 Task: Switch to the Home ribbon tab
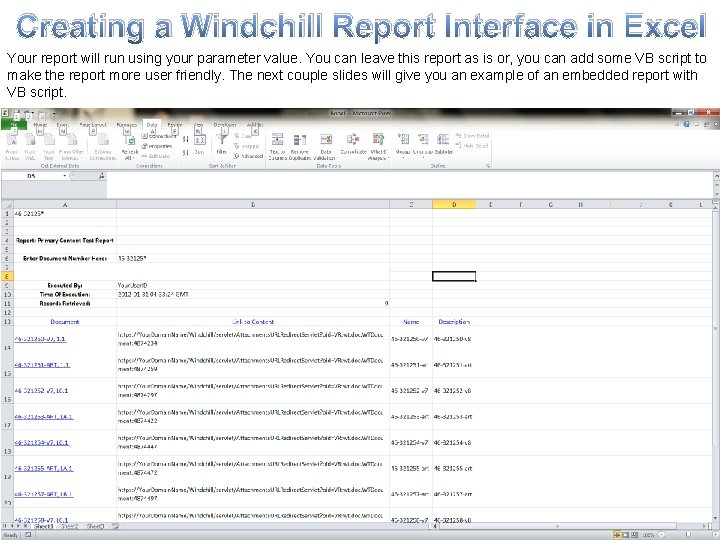tap(40, 125)
